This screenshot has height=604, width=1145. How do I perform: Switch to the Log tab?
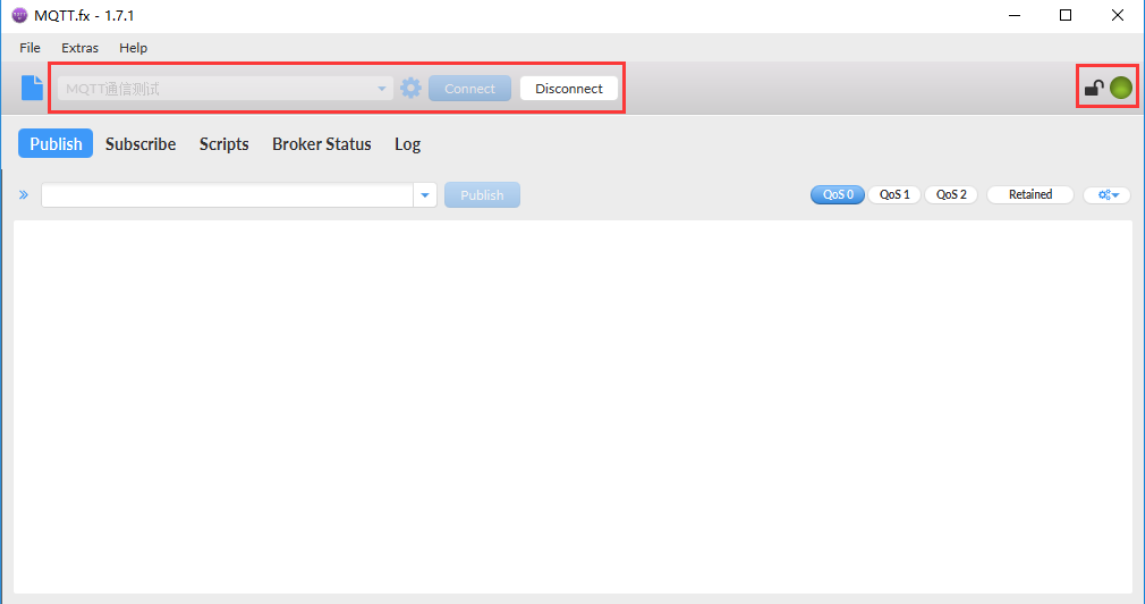tap(407, 144)
